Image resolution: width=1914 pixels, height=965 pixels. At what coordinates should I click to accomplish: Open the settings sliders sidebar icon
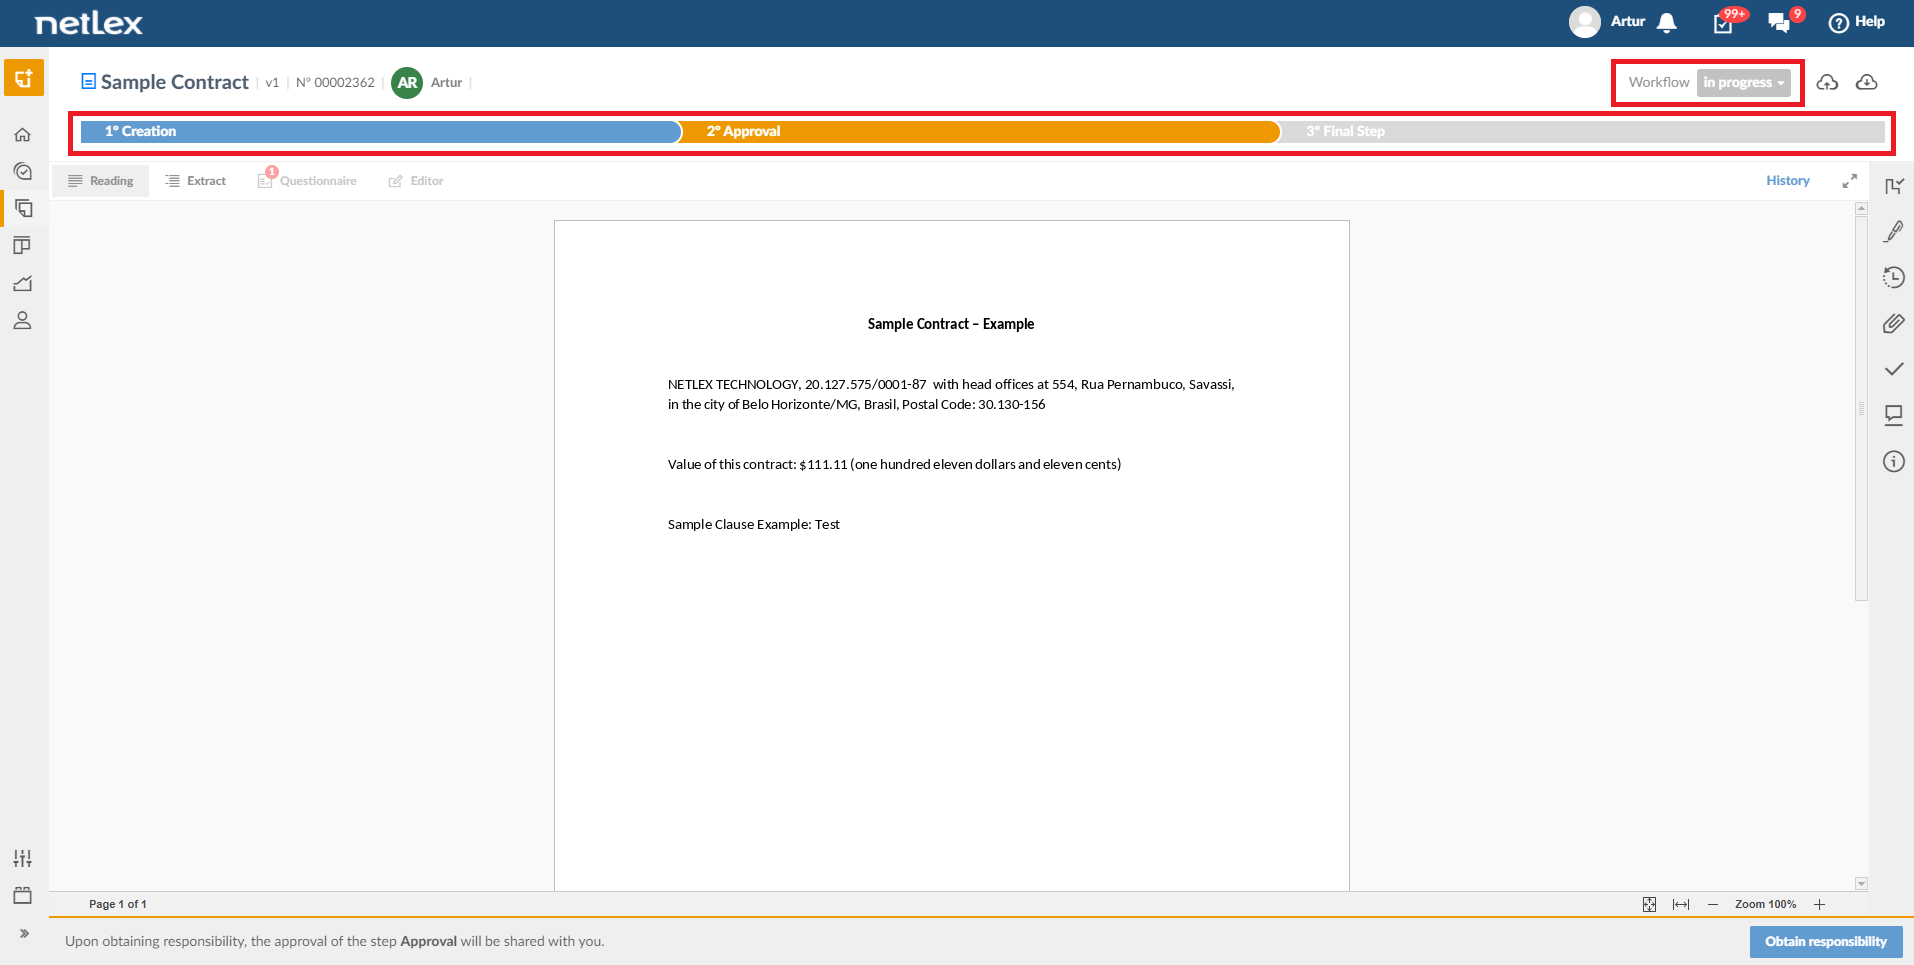pyautogui.click(x=22, y=858)
